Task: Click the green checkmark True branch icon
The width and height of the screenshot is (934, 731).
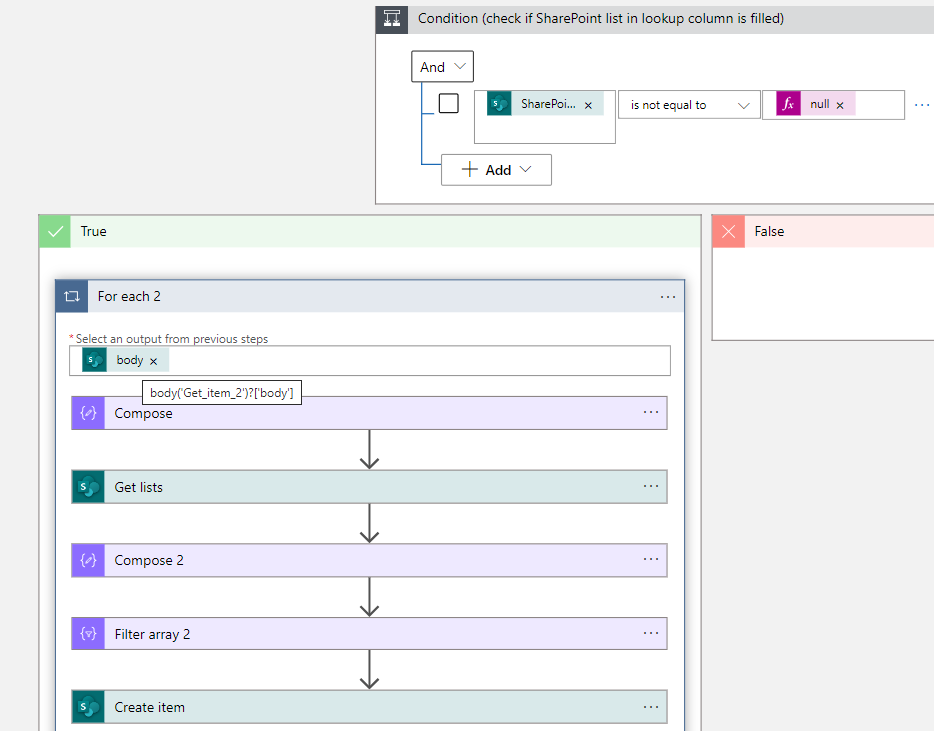Action: (x=55, y=232)
